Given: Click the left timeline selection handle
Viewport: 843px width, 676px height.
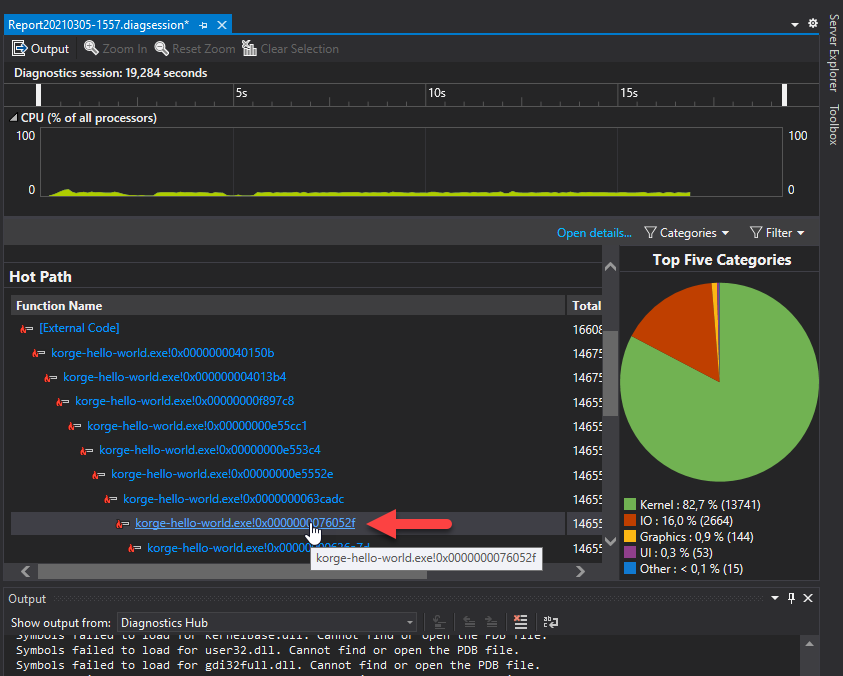Looking at the screenshot, I should (39, 94).
